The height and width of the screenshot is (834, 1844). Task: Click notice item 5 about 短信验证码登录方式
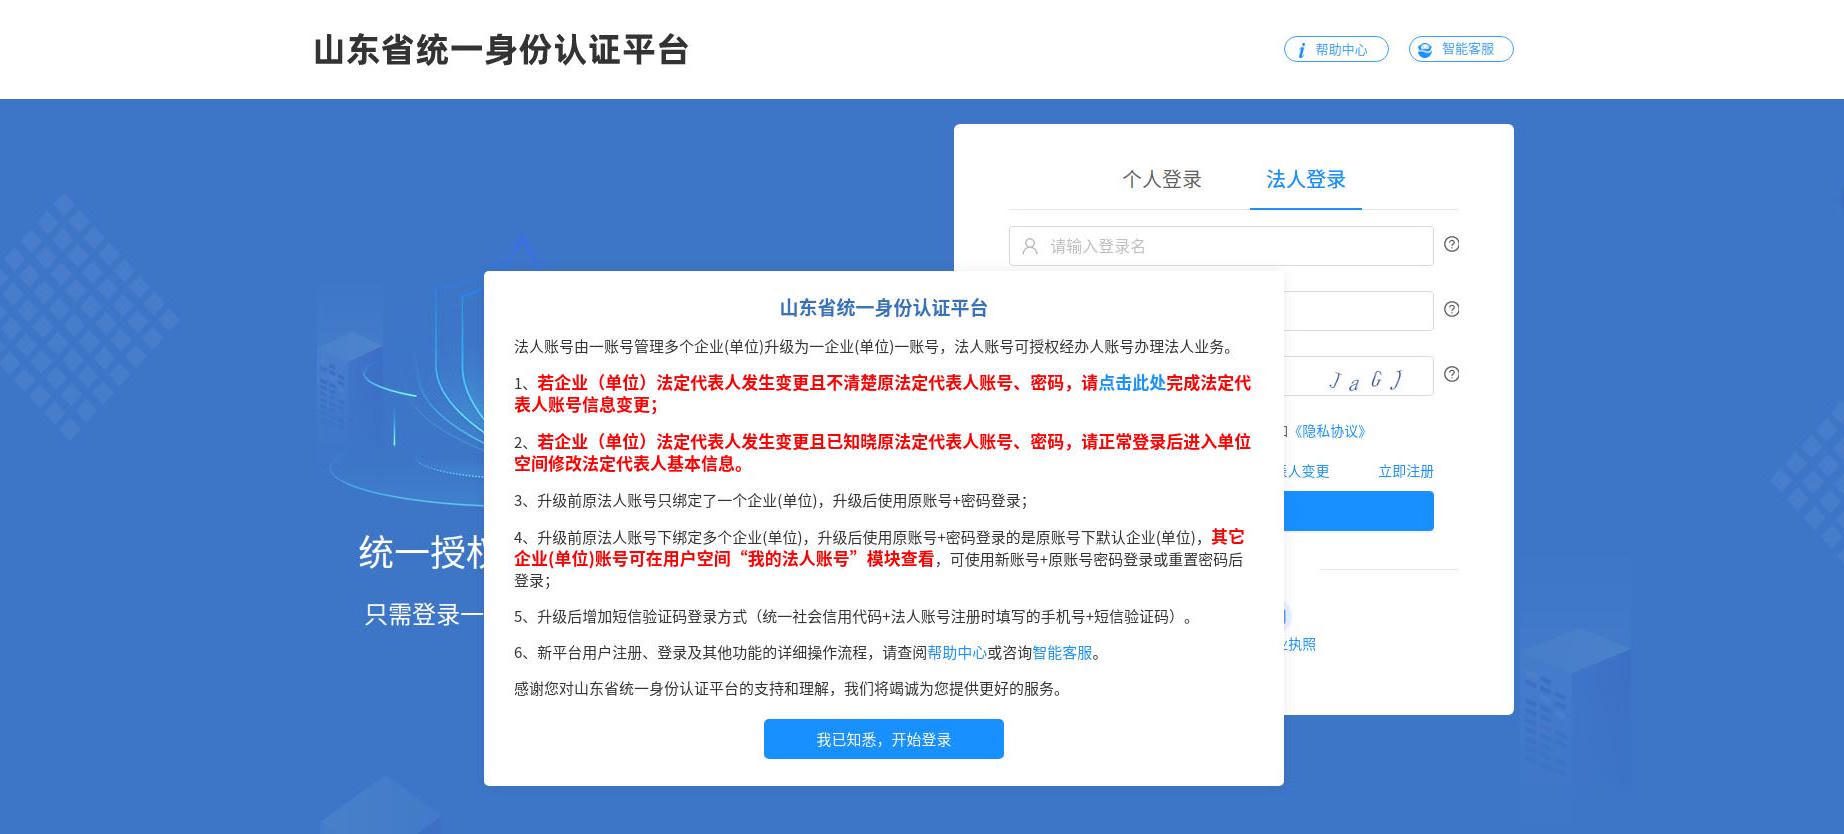854,617
